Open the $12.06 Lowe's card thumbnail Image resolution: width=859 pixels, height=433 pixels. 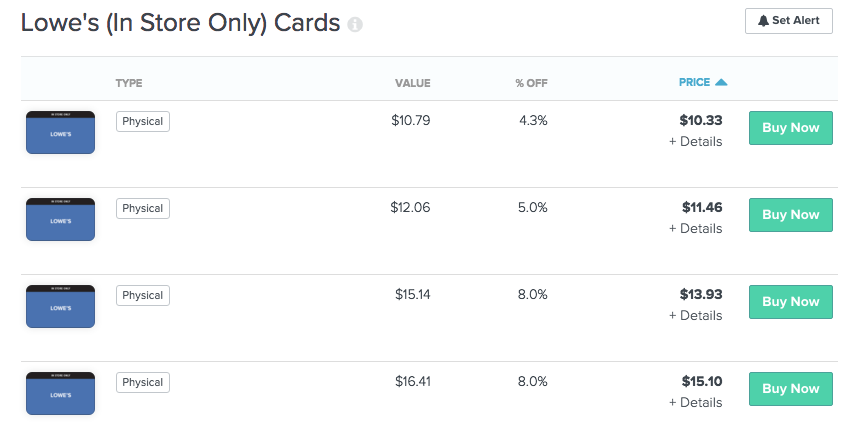coord(60,219)
